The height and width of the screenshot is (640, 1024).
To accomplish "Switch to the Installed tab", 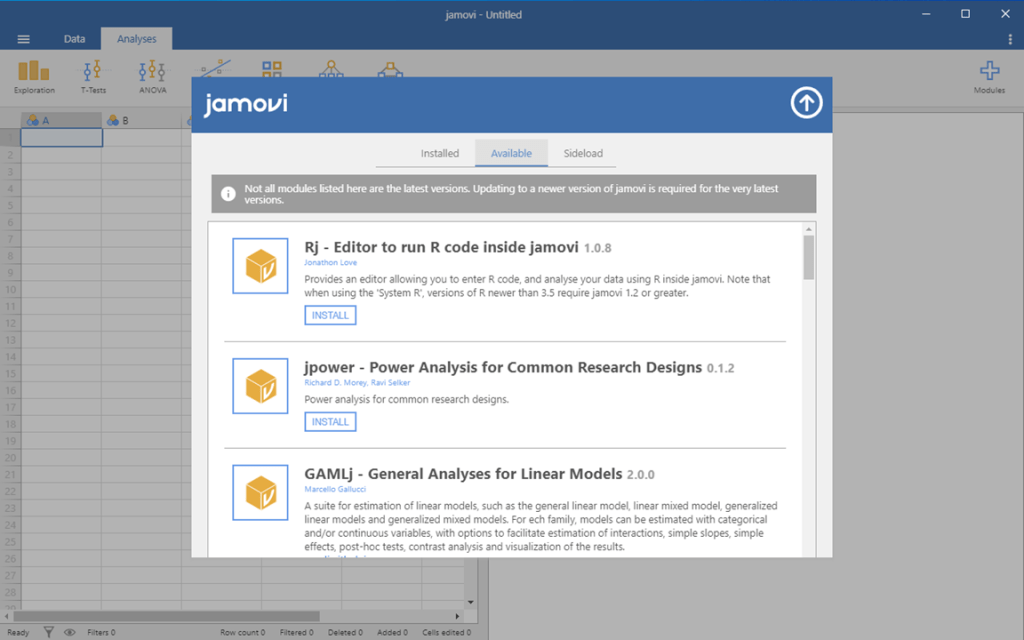I will [439, 153].
